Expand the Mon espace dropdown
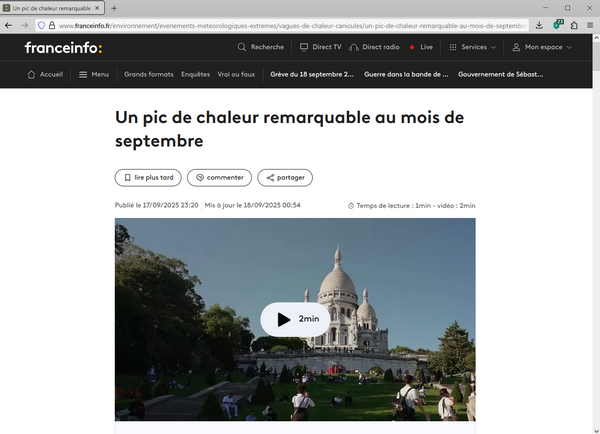Viewport: 600px width, 434px height. [542, 47]
